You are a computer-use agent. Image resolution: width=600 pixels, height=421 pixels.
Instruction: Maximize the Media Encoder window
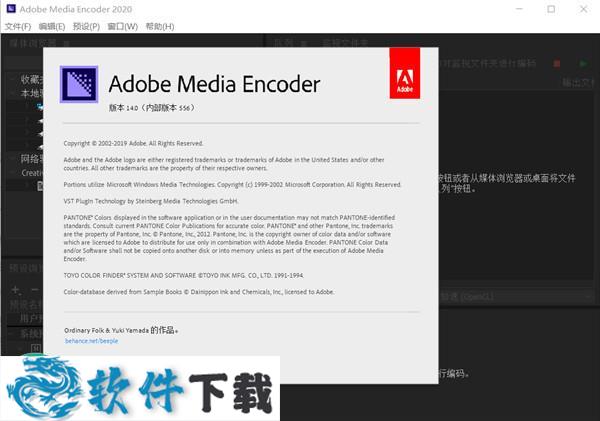tap(551, 9)
